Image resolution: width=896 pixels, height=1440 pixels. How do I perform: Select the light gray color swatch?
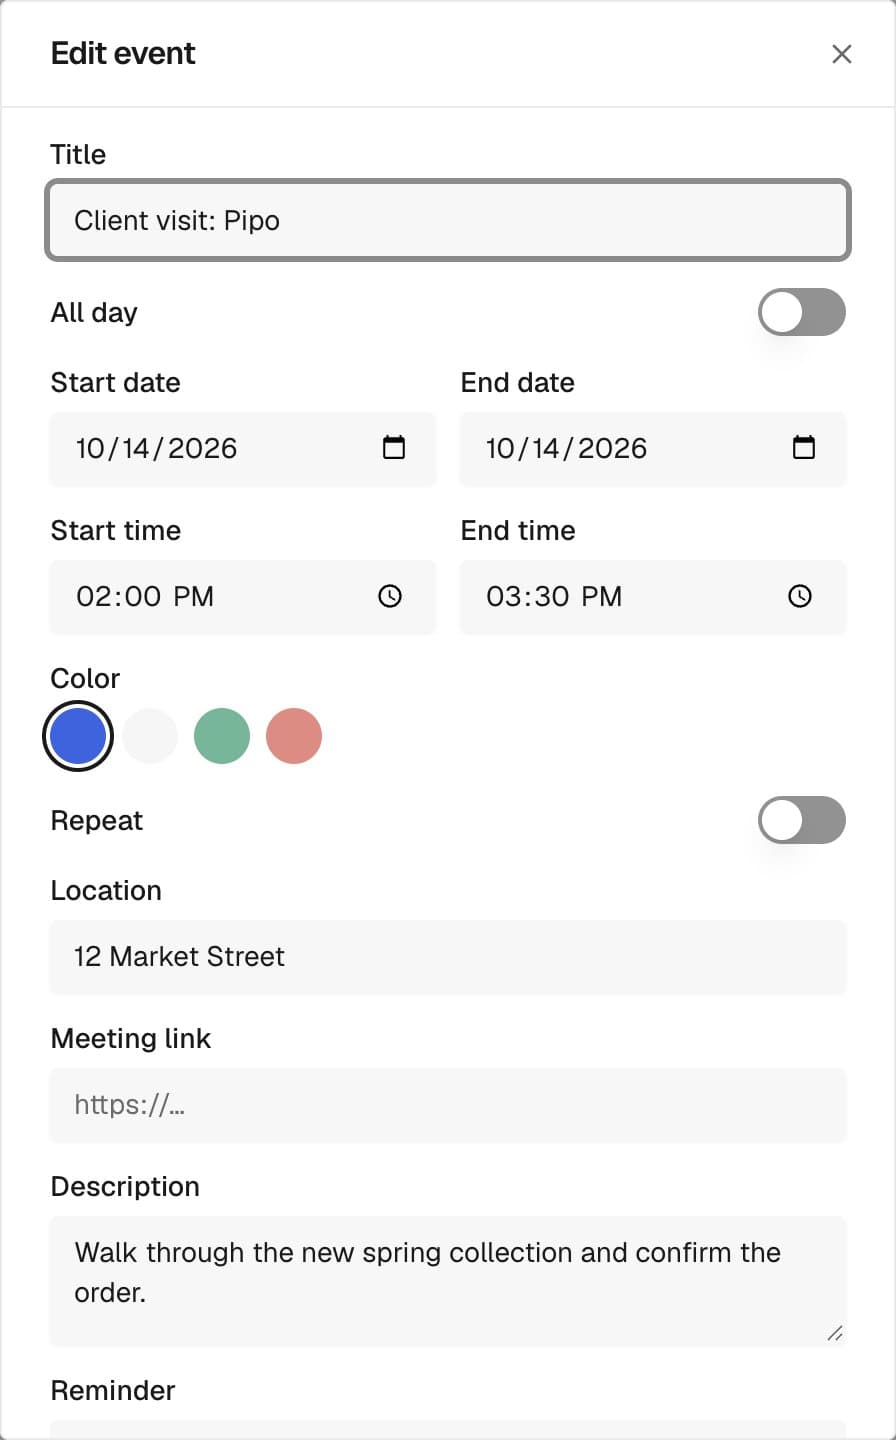pos(150,736)
